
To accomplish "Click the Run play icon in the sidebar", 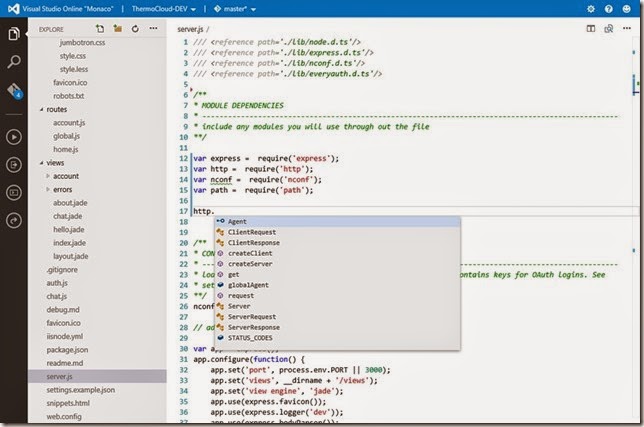I will [14, 135].
